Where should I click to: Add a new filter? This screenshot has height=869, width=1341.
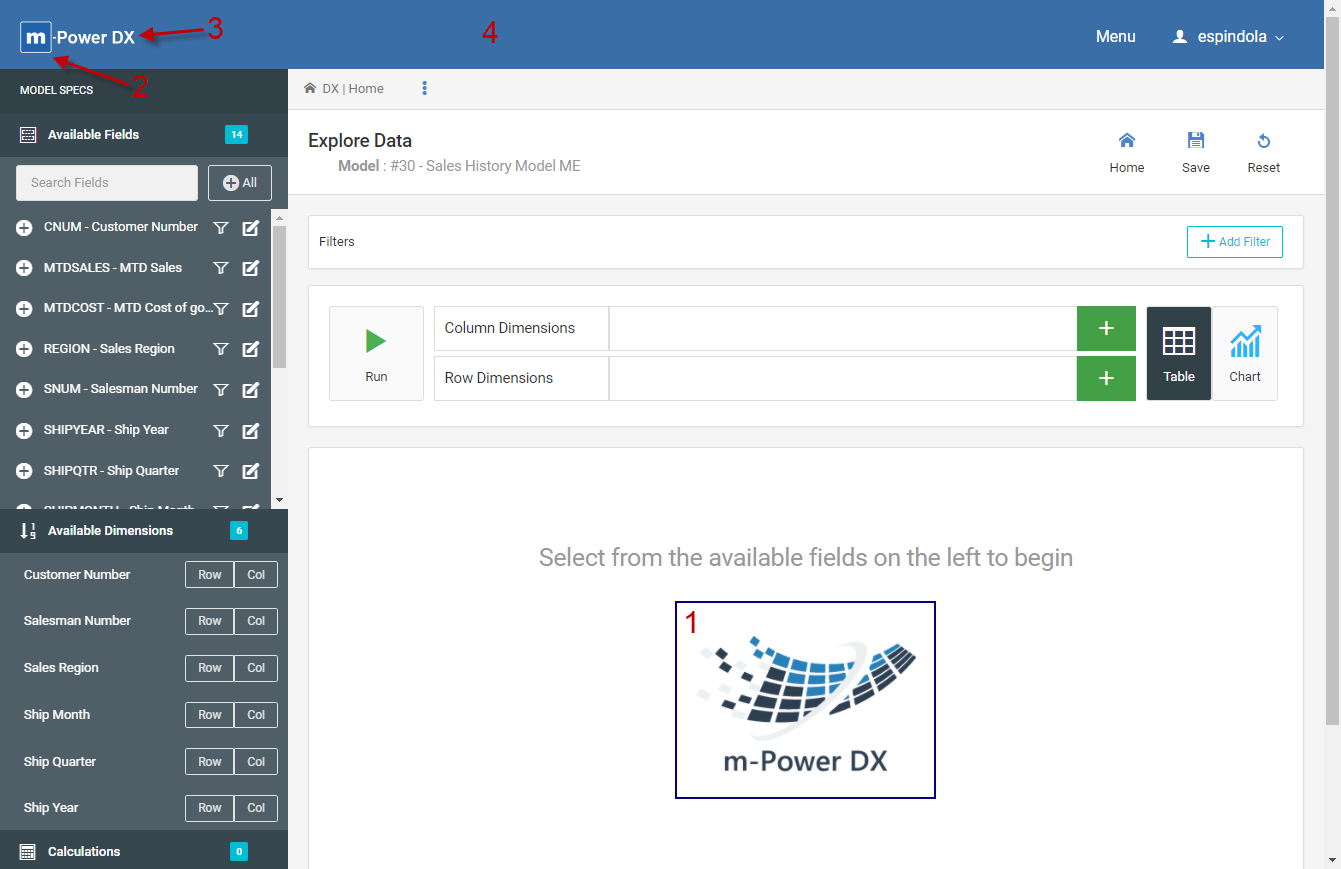(1235, 242)
